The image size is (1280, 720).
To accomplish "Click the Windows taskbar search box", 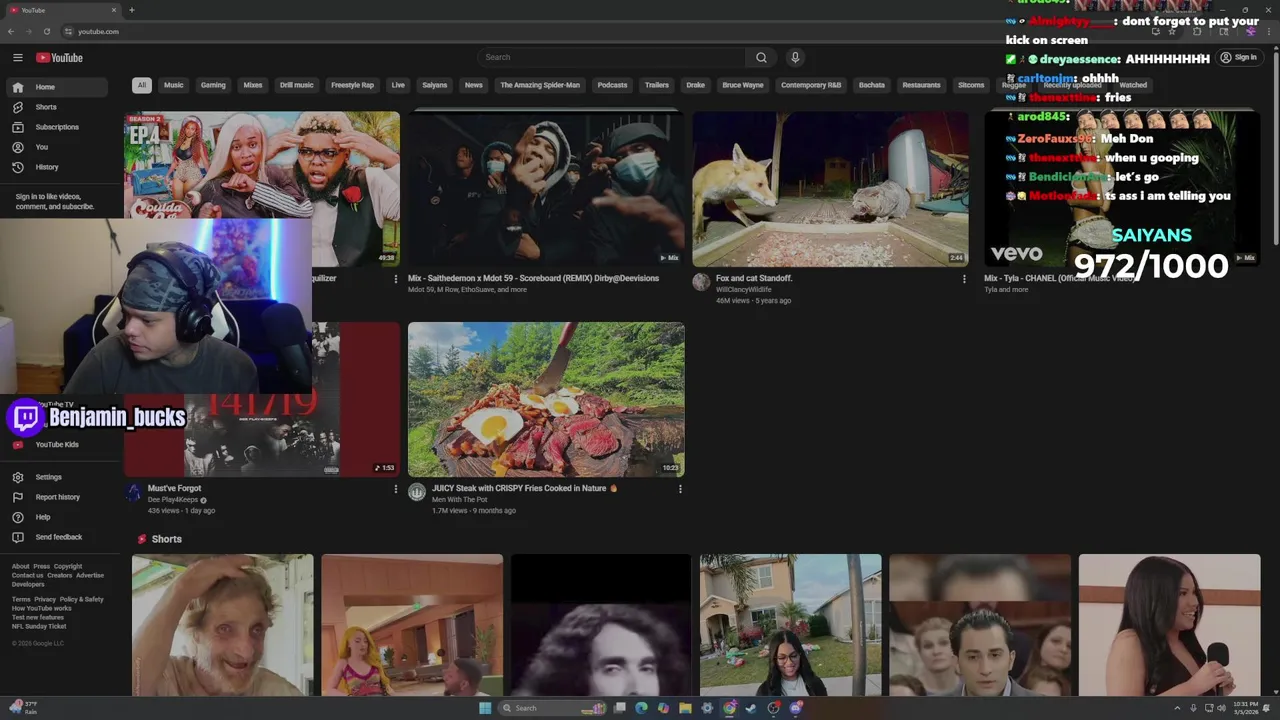I will [x=552, y=708].
